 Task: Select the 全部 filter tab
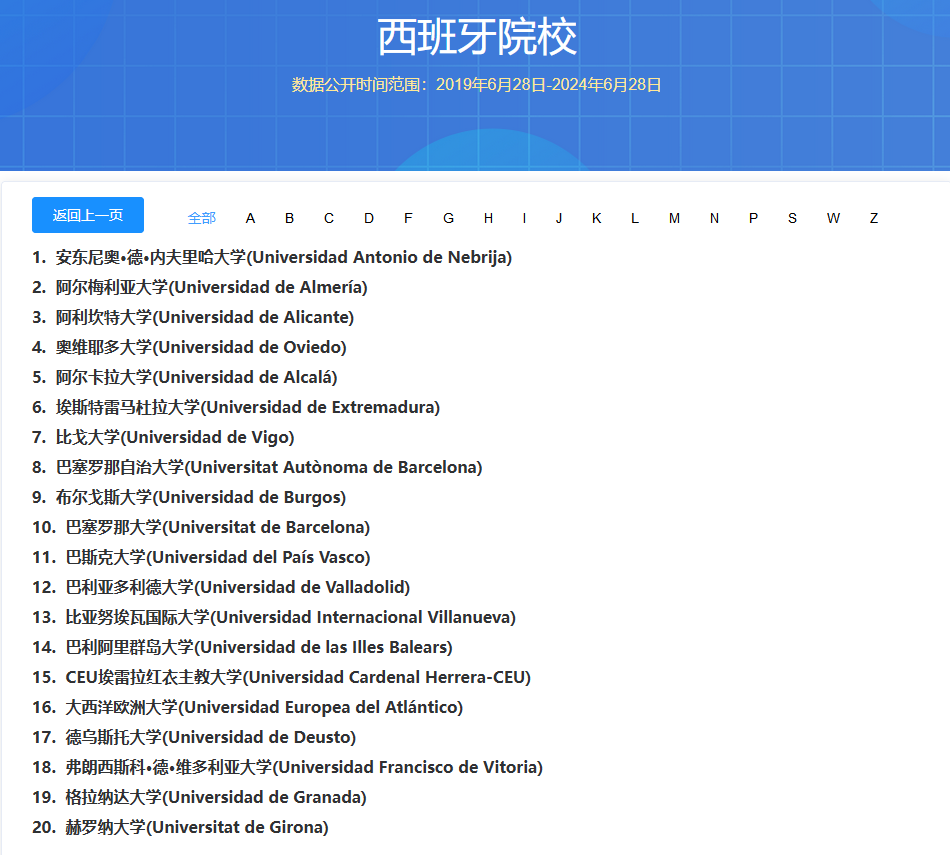[202, 218]
